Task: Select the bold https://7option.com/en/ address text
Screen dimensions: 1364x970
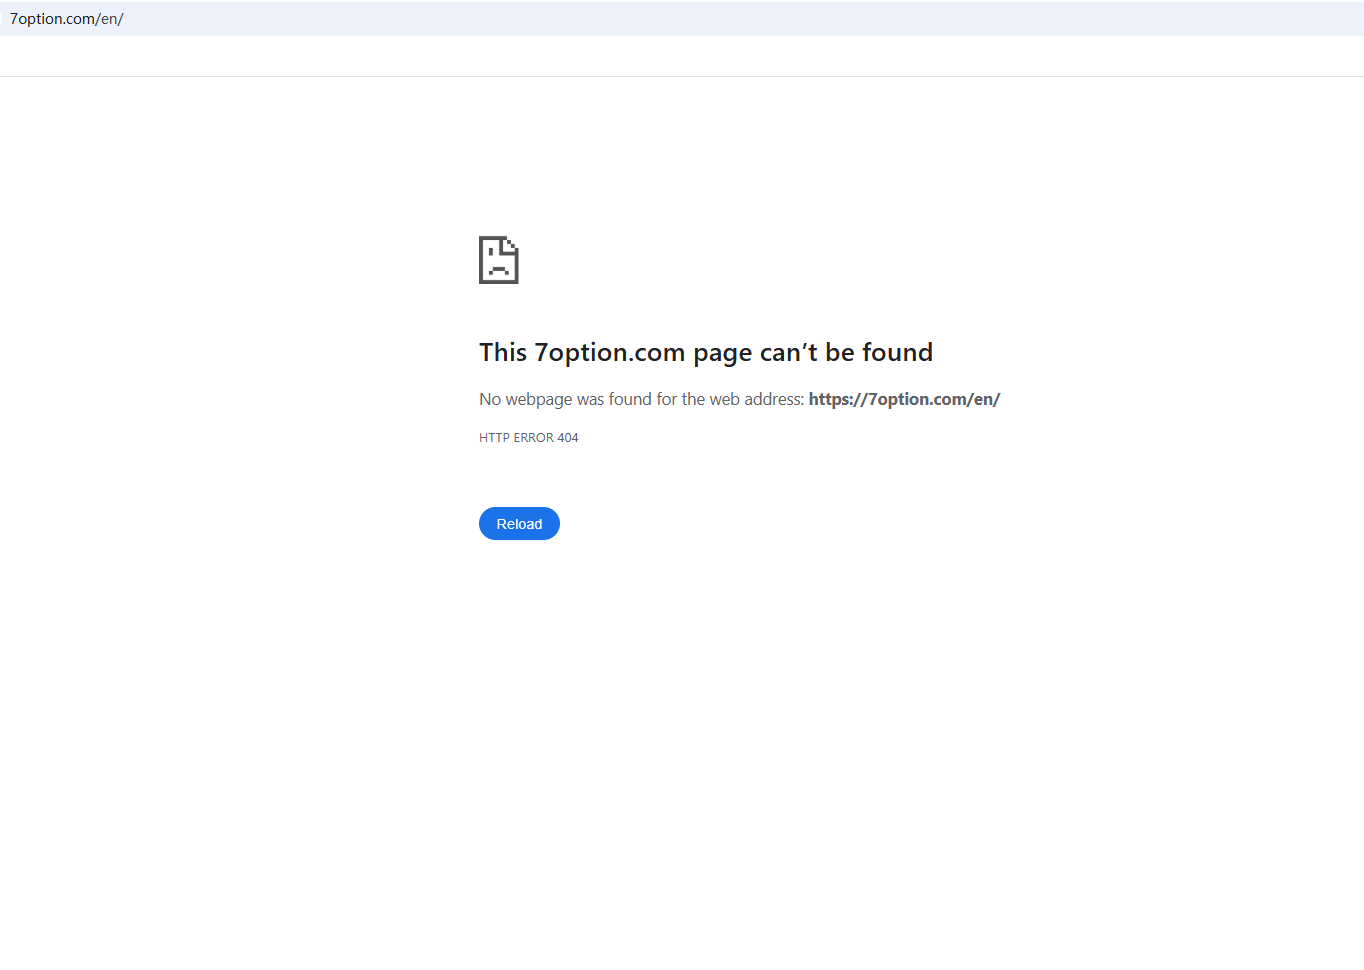Action: [x=904, y=399]
